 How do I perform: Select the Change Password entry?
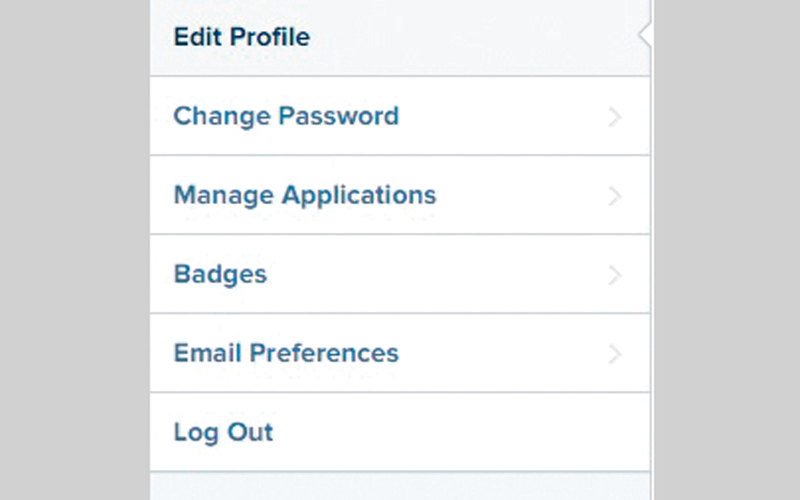tap(286, 116)
